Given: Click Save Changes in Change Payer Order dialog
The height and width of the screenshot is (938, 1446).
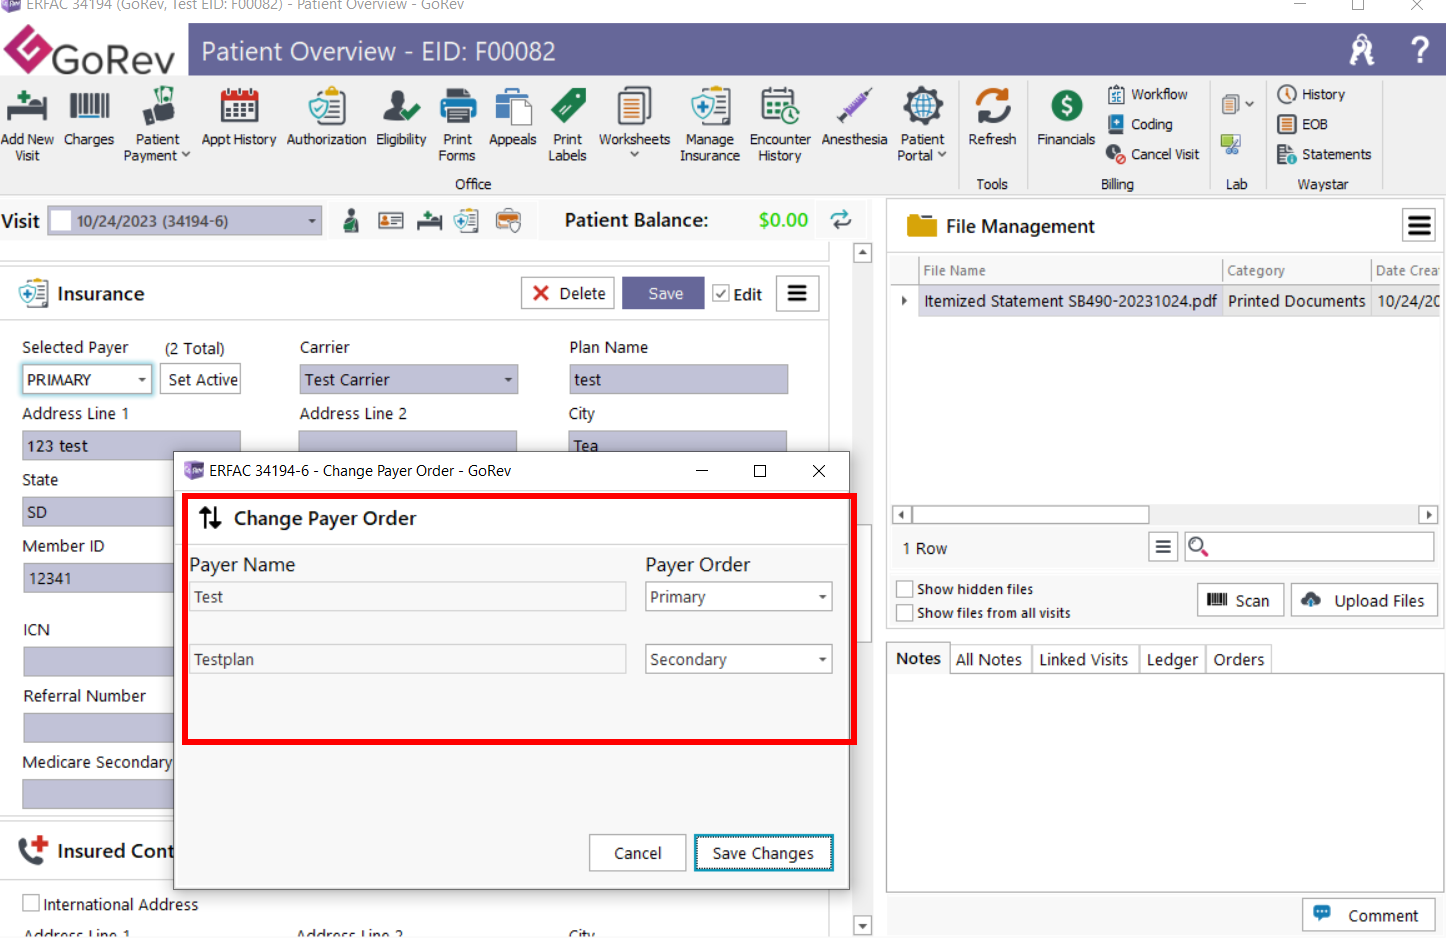Looking at the screenshot, I should click(x=763, y=853).
